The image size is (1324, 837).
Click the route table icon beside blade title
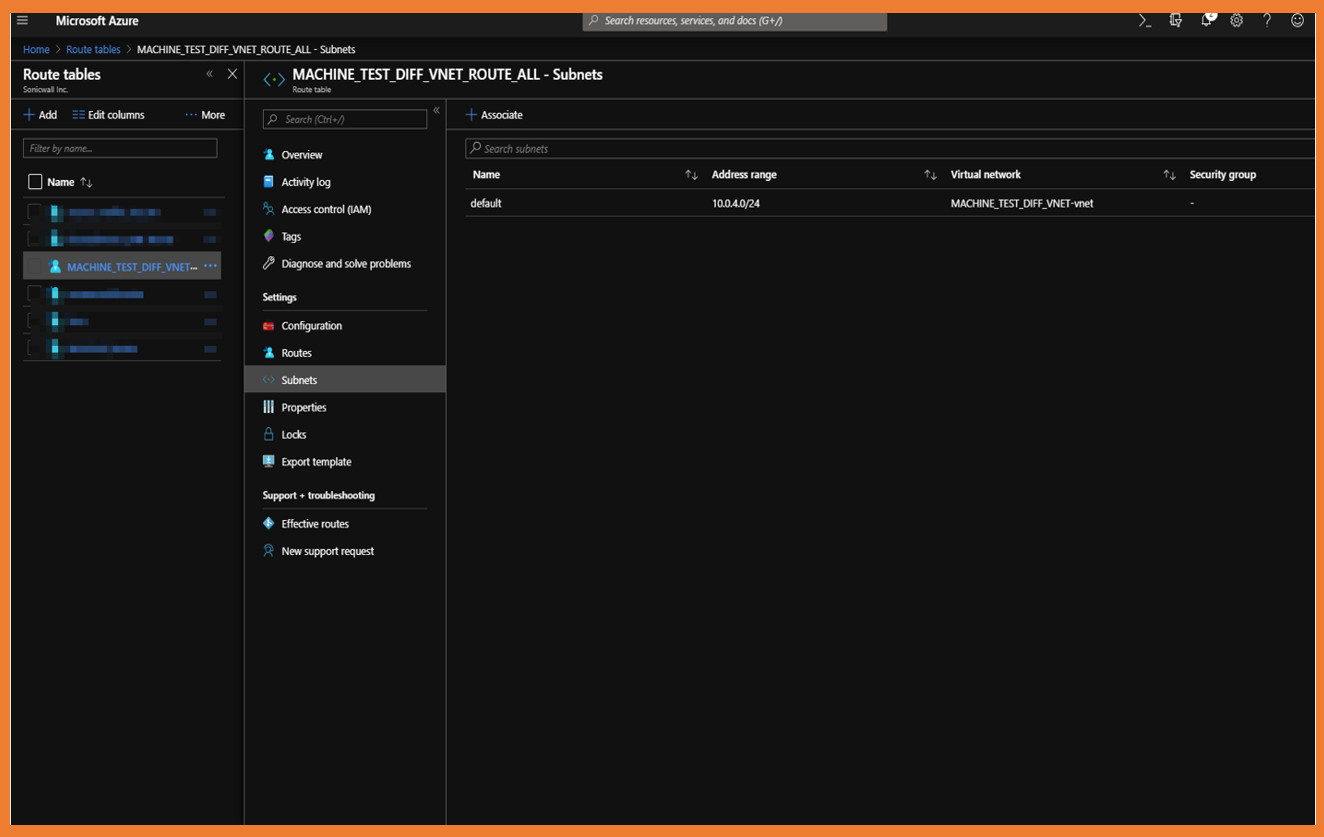(274, 79)
